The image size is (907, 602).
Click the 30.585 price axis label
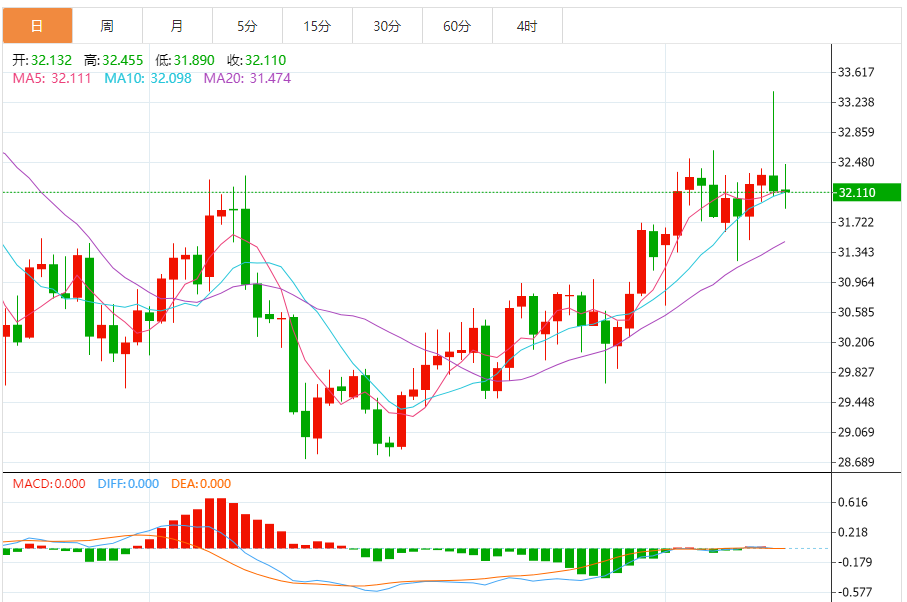(x=856, y=312)
